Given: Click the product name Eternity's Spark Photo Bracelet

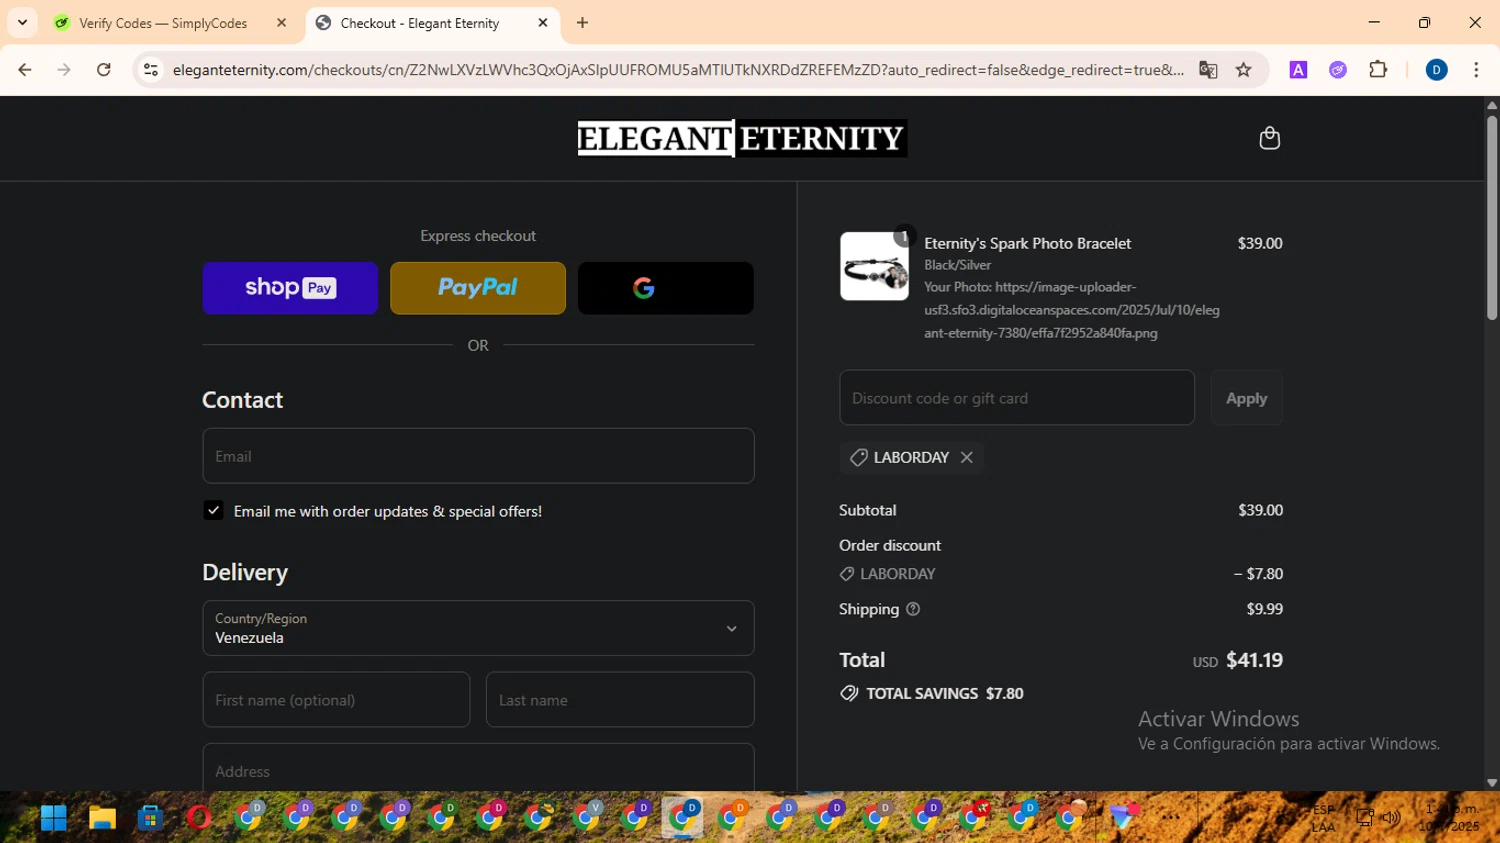Looking at the screenshot, I should (1027, 243).
